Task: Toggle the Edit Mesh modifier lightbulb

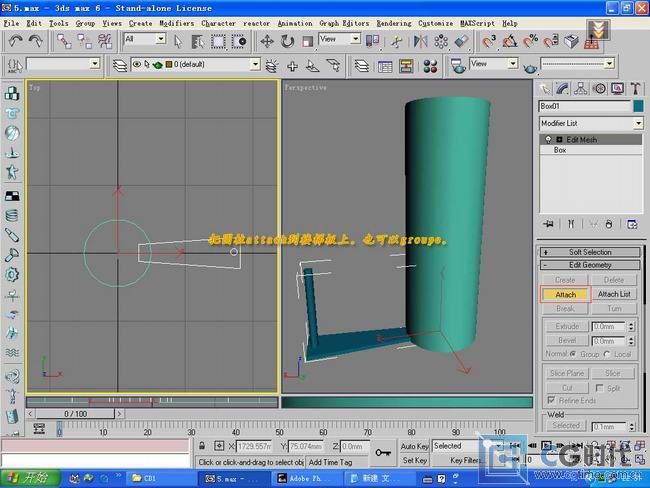Action: click(548, 139)
